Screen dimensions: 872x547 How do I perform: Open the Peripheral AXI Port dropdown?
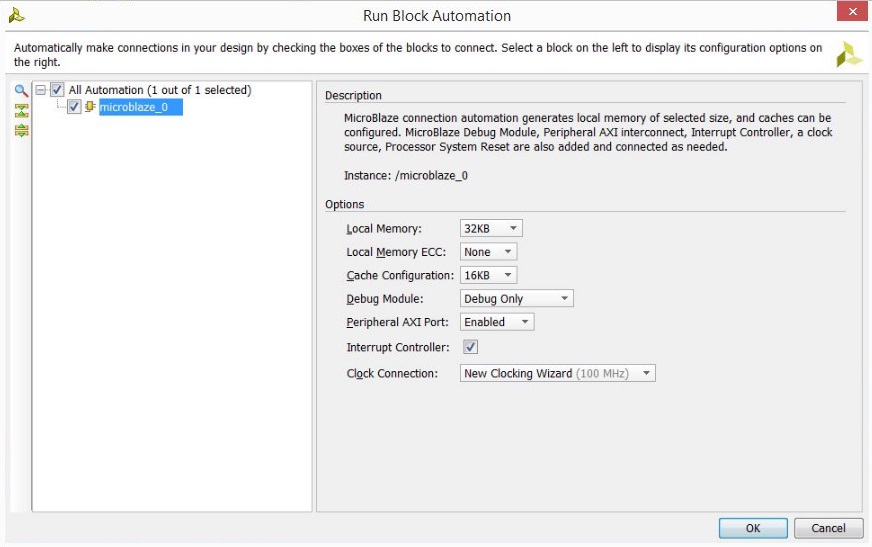[x=497, y=322]
